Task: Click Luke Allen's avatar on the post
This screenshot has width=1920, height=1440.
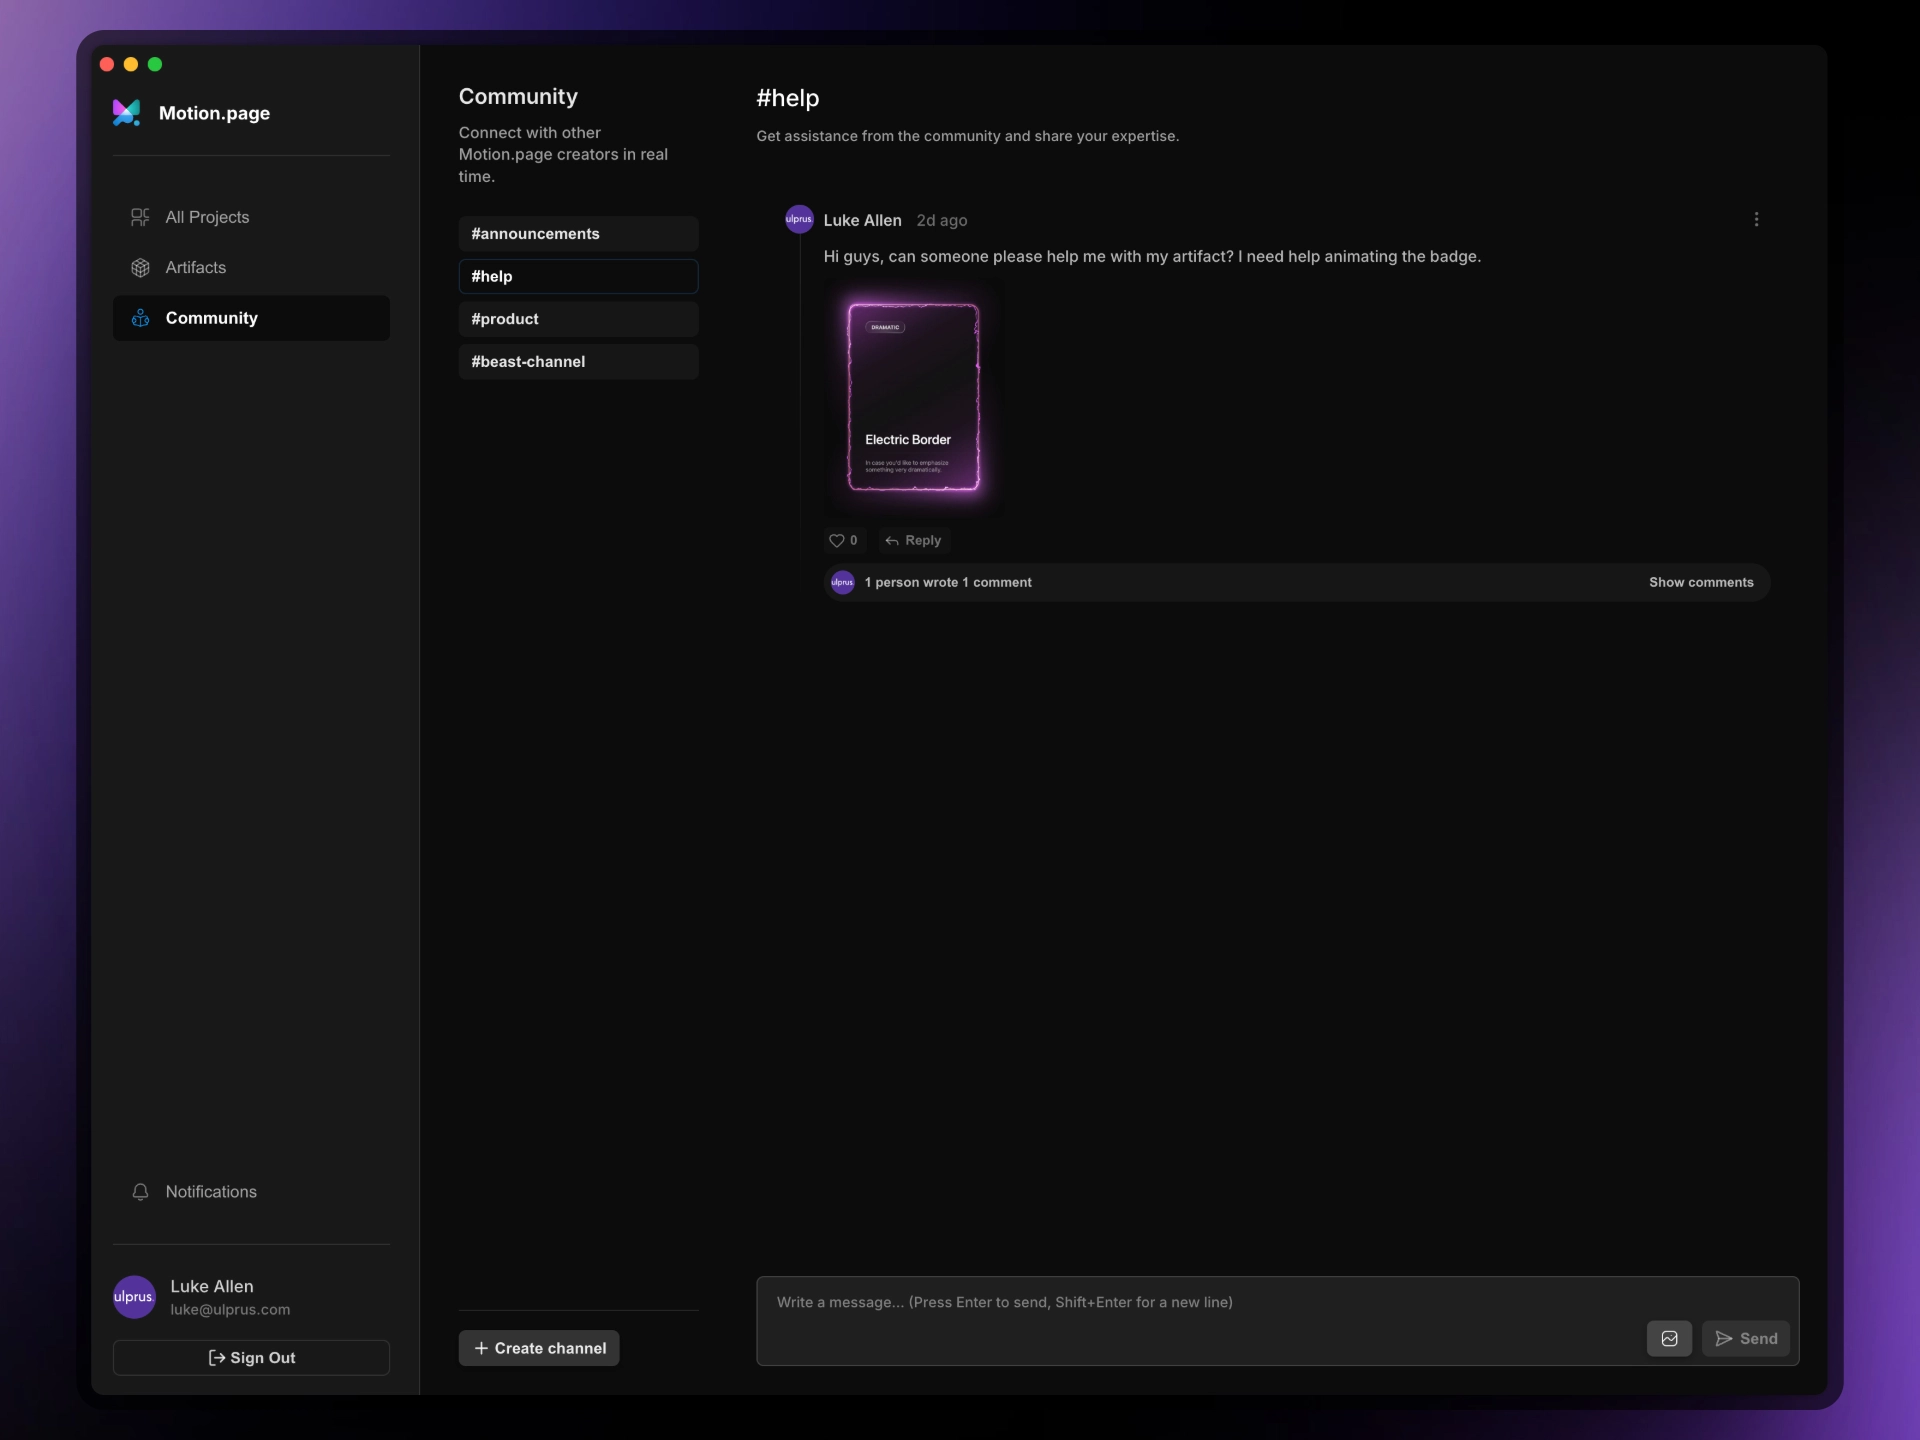Action: (x=799, y=220)
